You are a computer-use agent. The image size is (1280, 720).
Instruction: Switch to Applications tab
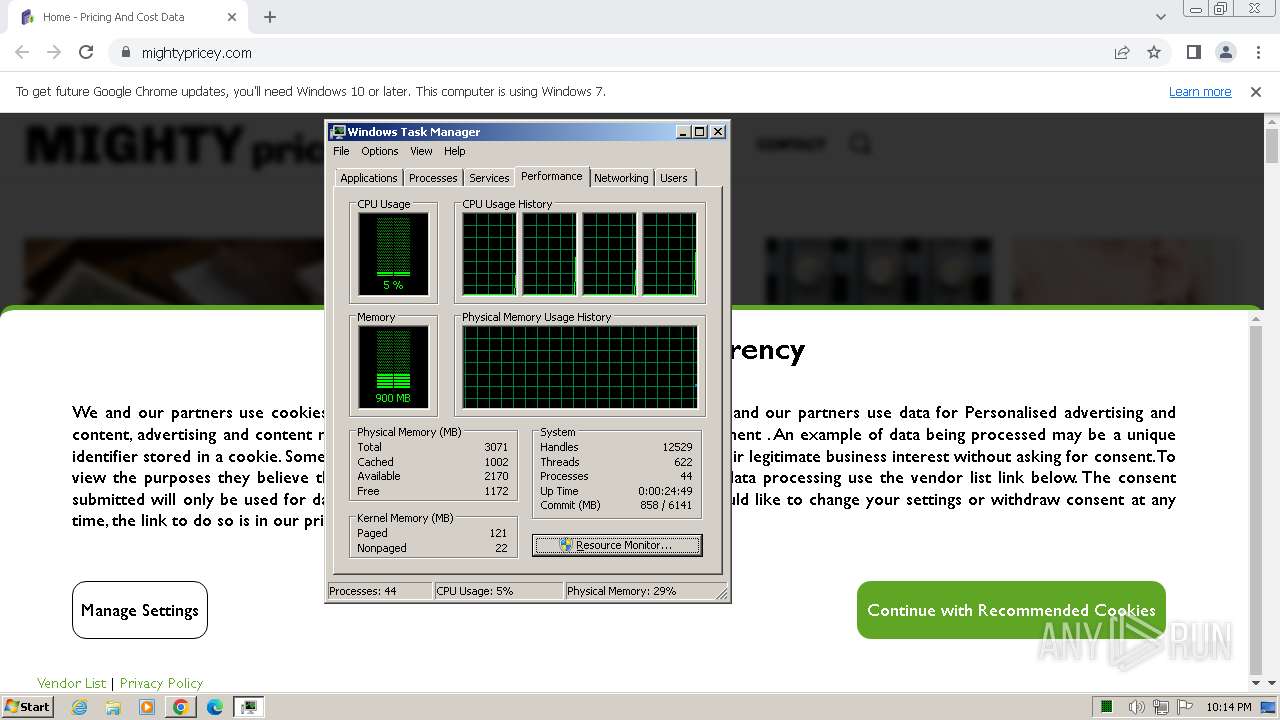tap(369, 178)
